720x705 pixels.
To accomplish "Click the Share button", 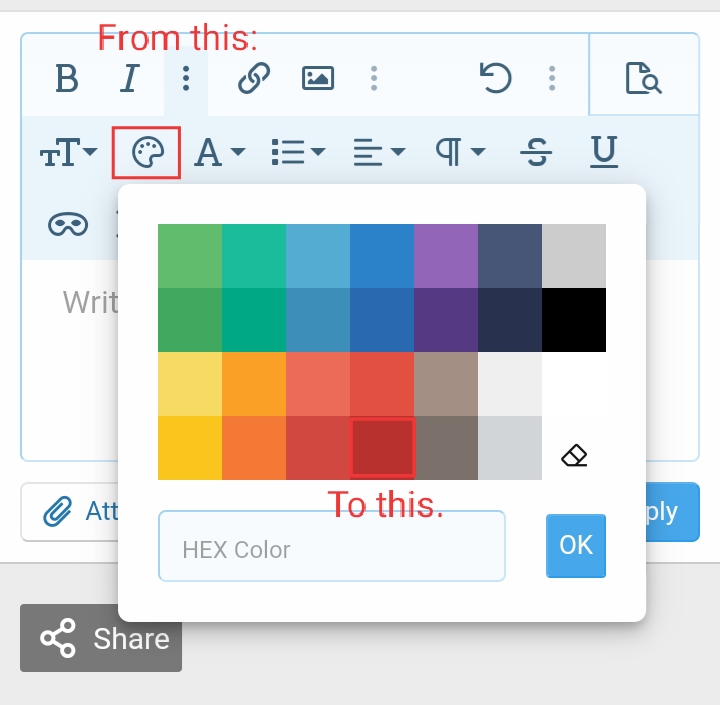I will (x=101, y=638).
